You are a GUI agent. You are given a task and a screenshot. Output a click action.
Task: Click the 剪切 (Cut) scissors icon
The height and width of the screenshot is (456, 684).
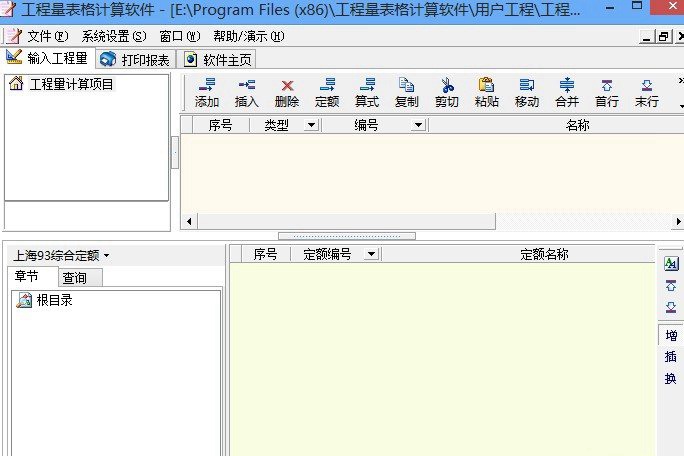coord(447,93)
